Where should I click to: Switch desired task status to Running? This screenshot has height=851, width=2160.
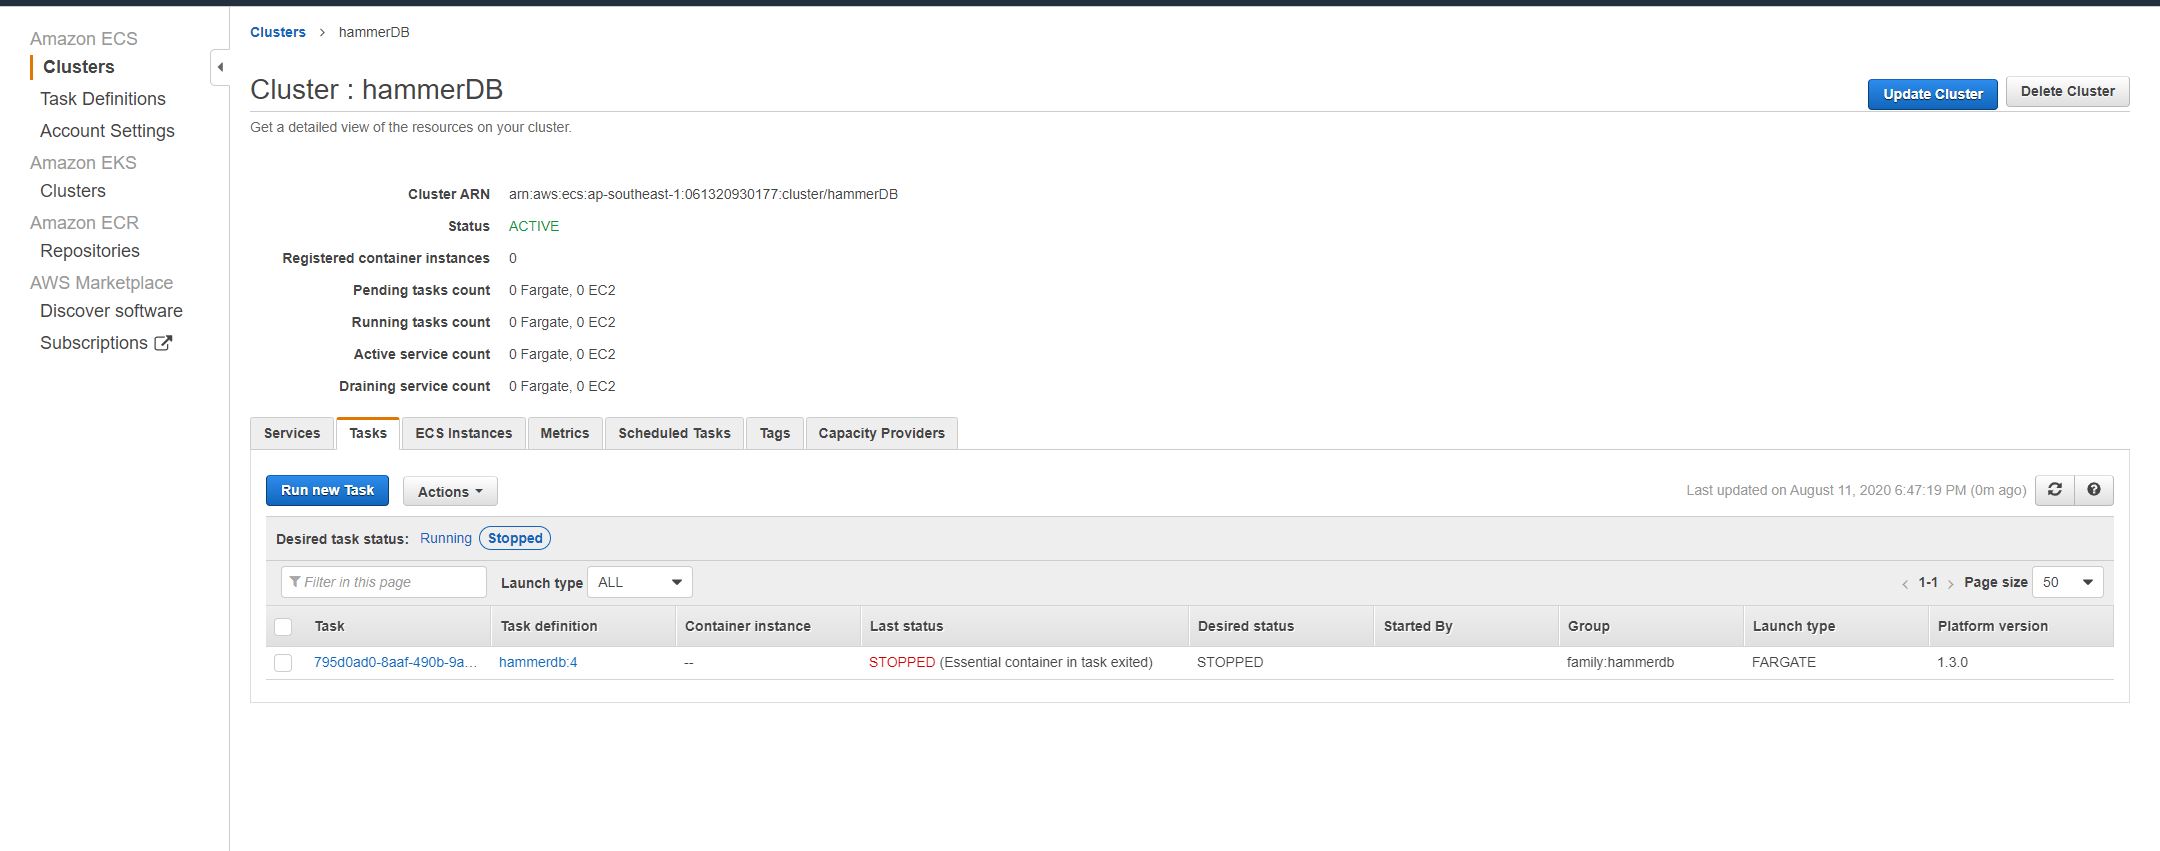tap(445, 538)
